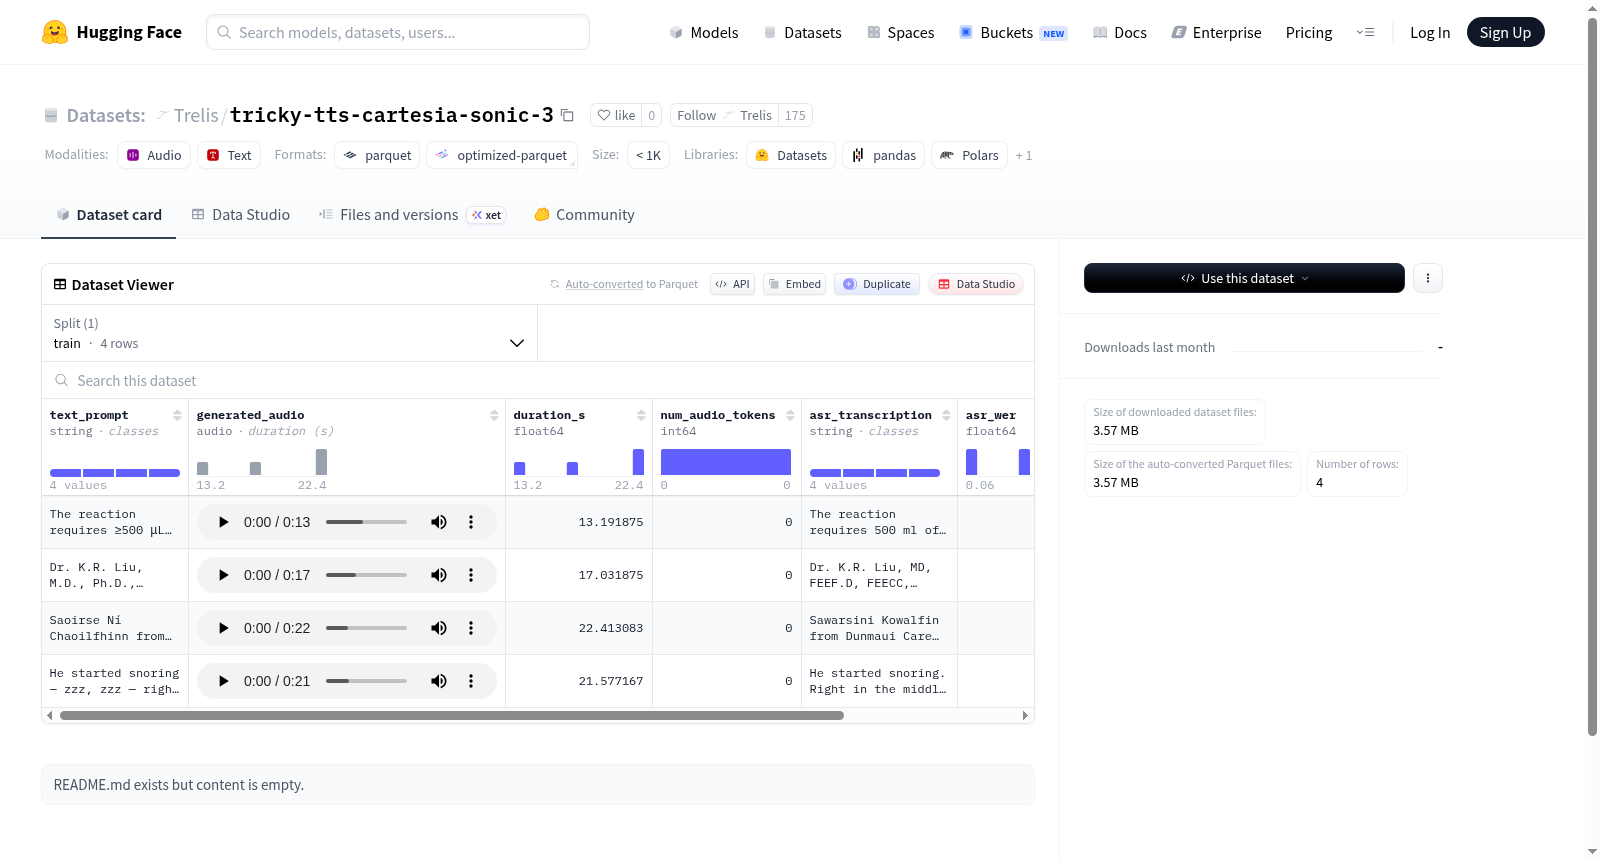Click the Sign Up button
The width and height of the screenshot is (1600, 861).
click(x=1505, y=32)
